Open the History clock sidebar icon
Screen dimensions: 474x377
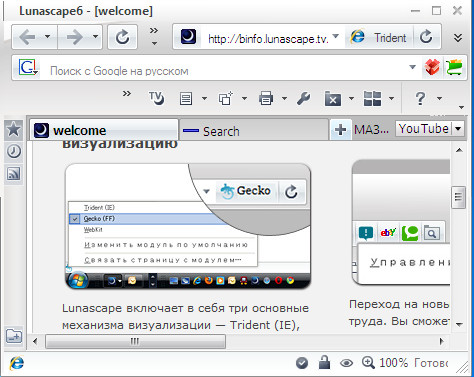pos(14,151)
